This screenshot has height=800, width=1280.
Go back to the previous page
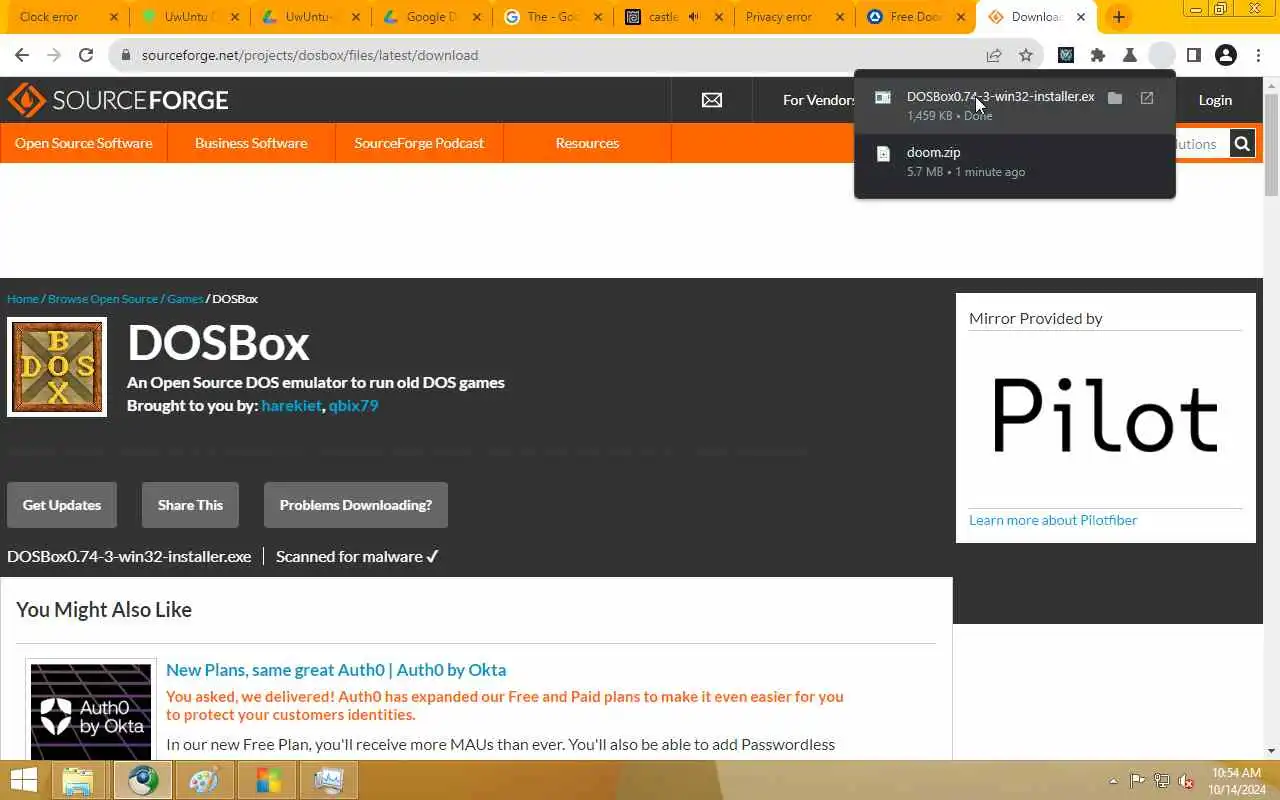(22, 55)
